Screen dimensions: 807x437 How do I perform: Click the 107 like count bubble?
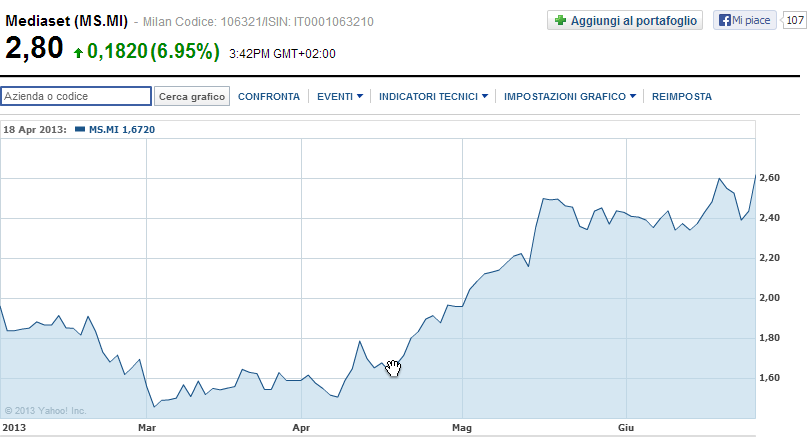(x=795, y=20)
